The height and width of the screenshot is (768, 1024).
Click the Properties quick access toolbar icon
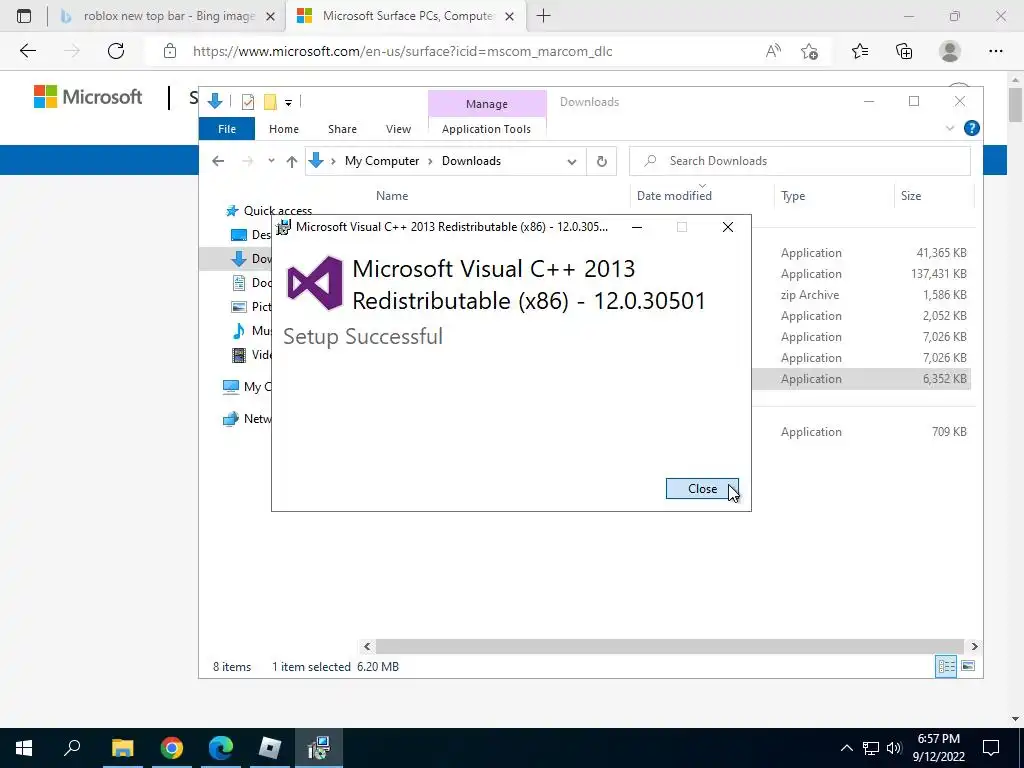click(248, 101)
